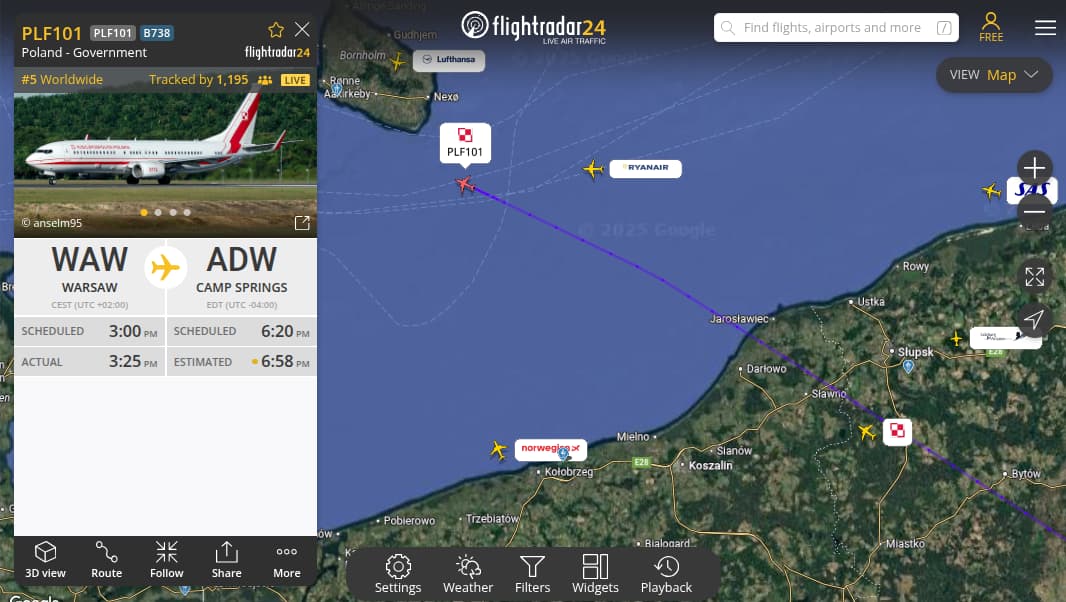The width and height of the screenshot is (1066, 602).
Task: Open the Weather layers
Action: (468, 575)
